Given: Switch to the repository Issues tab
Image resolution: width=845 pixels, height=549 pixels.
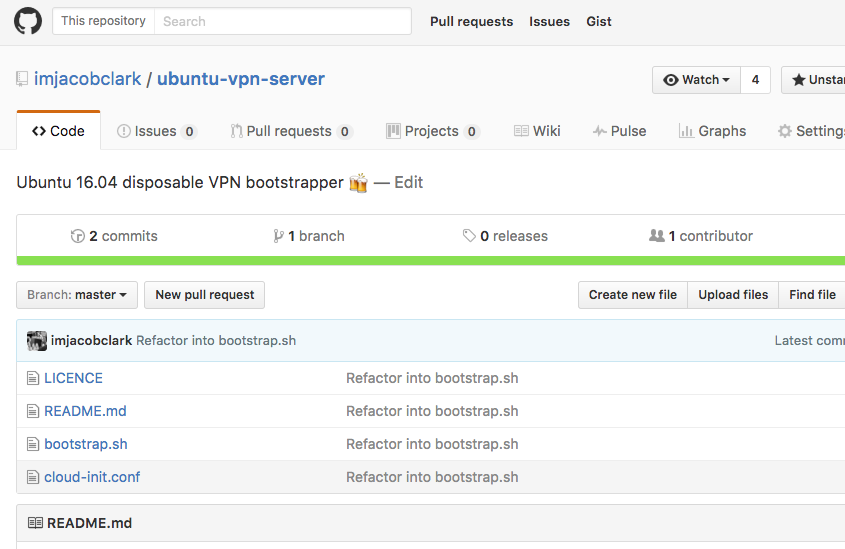Looking at the screenshot, I should click(x=157, y=131).
